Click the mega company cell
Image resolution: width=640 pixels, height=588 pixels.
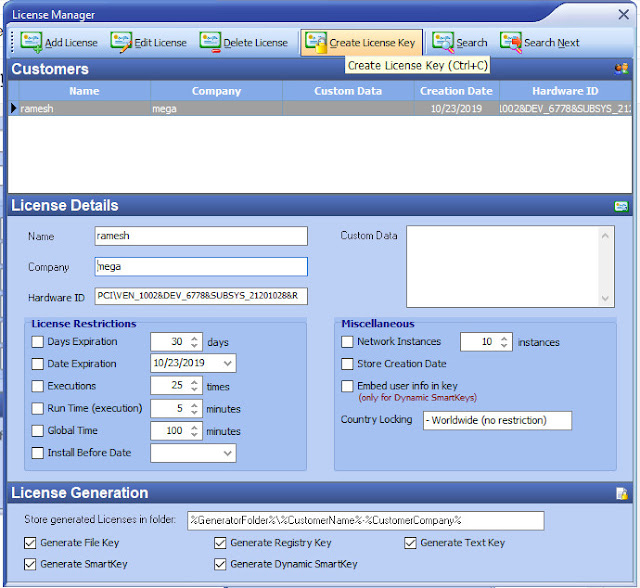point(216,109)
